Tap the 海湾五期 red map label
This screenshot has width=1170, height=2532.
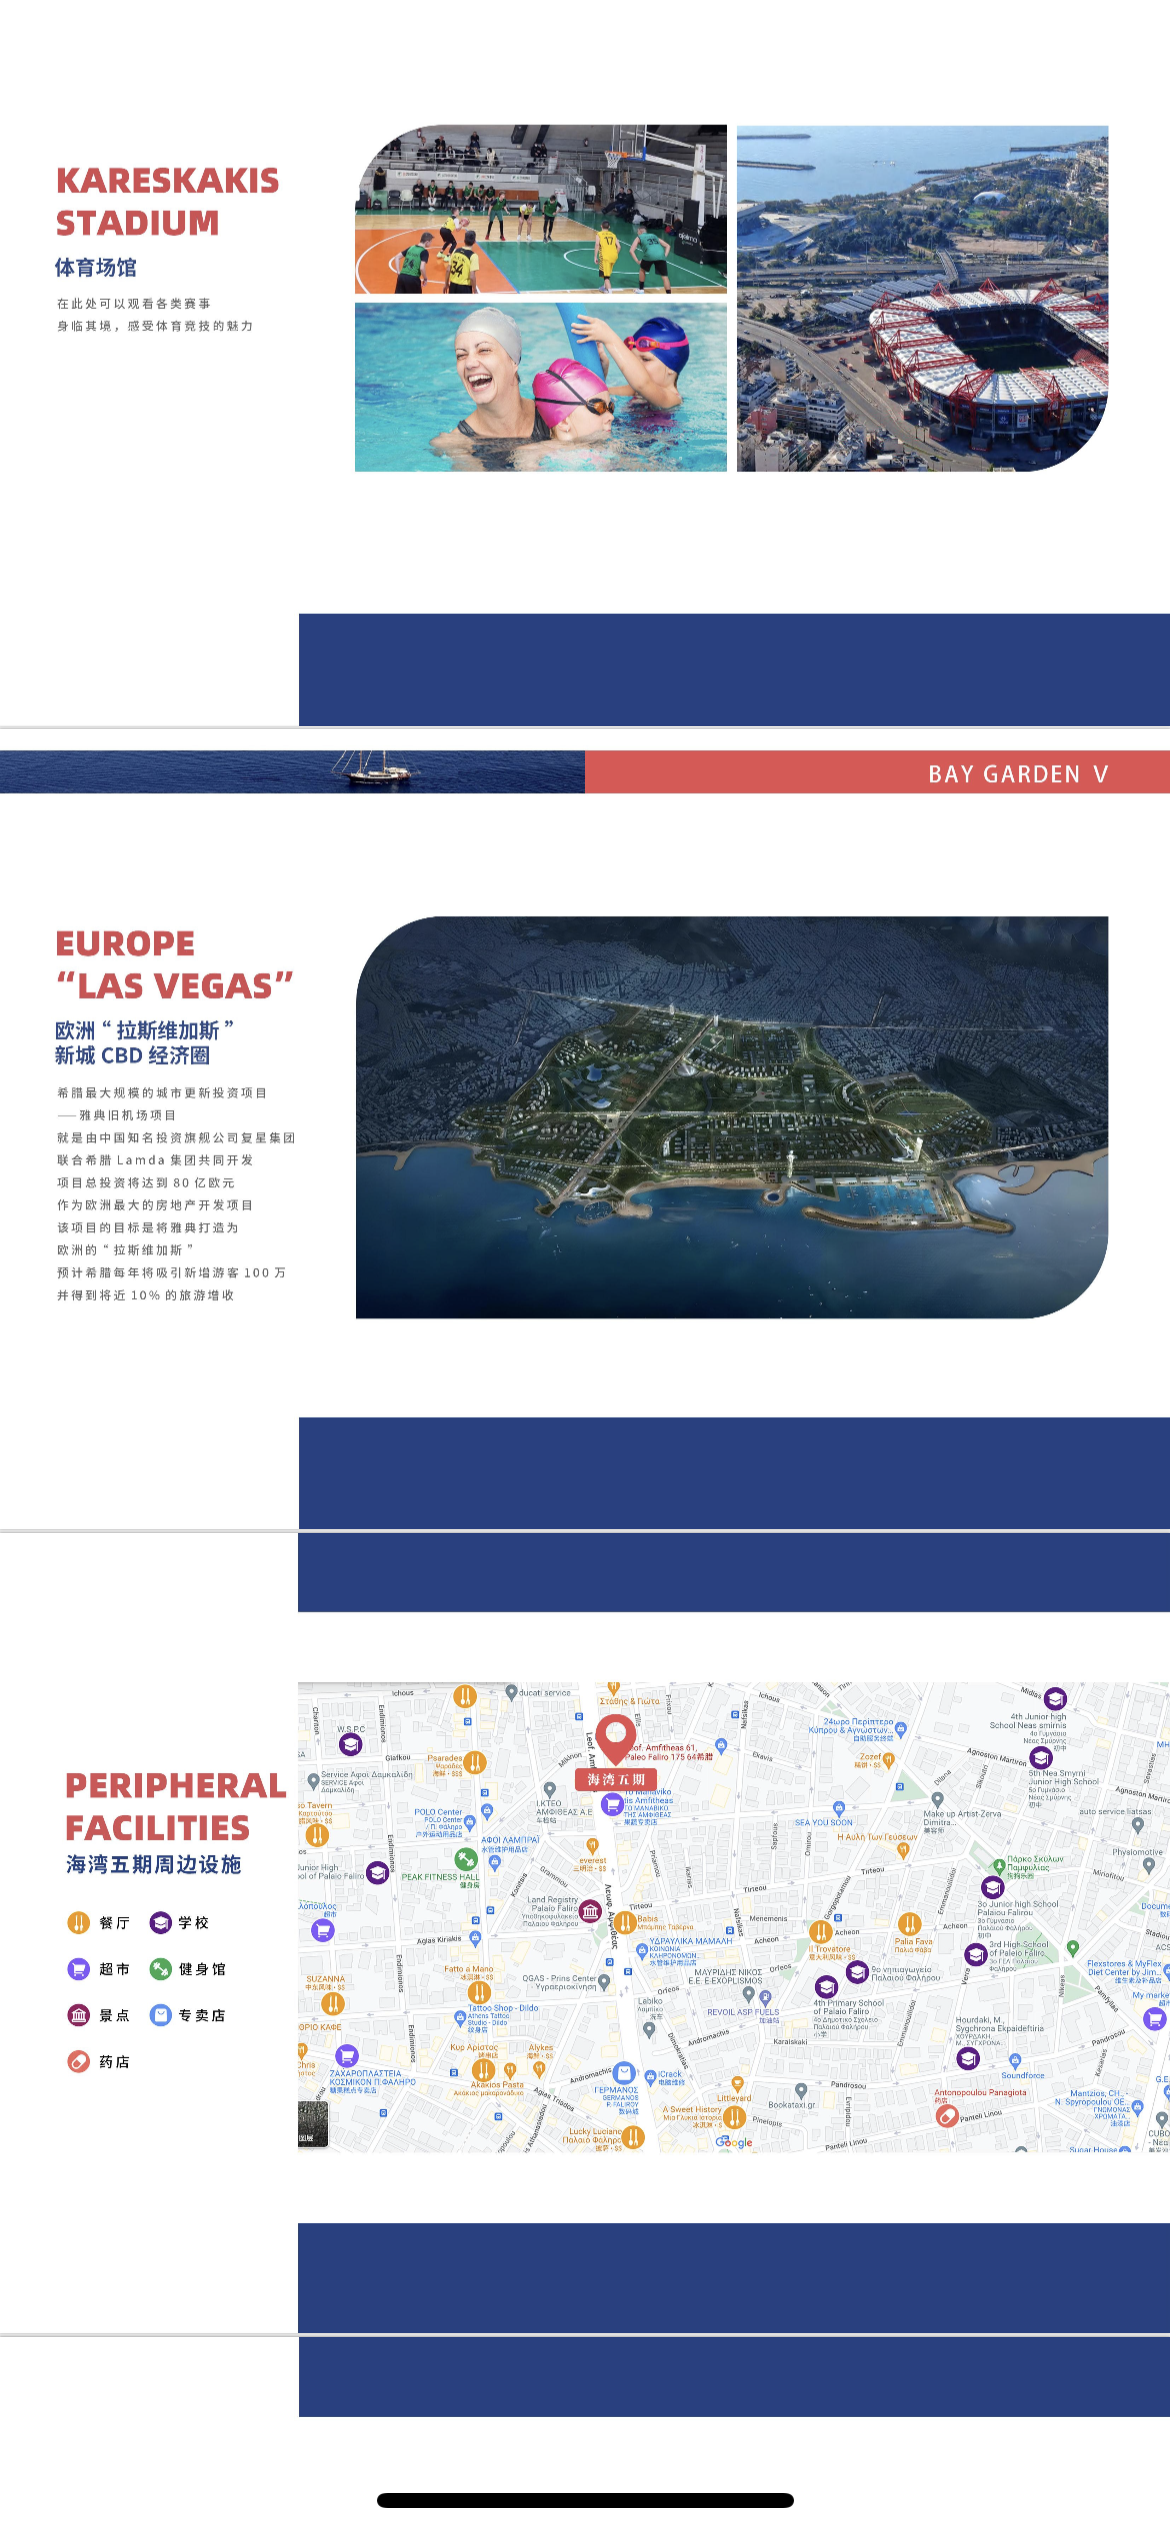point(616,1779)
